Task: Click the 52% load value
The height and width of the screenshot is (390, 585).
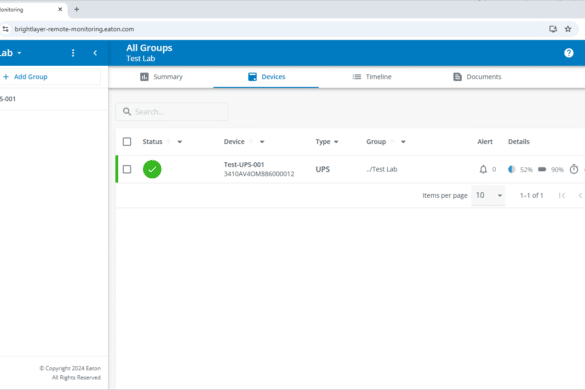Action: pyautogui.click(x=526, y=170)
